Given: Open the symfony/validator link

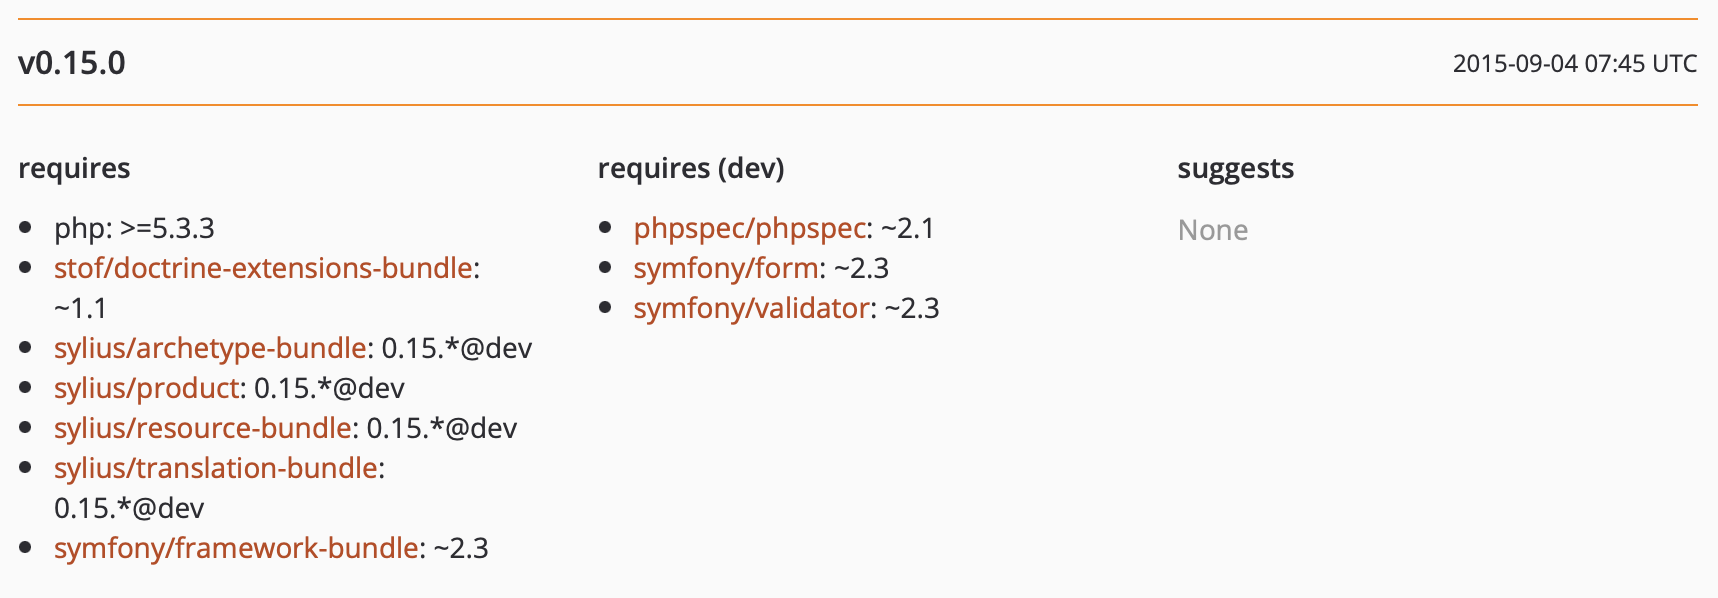Looking at the screenshot, I should click(751, 308).
